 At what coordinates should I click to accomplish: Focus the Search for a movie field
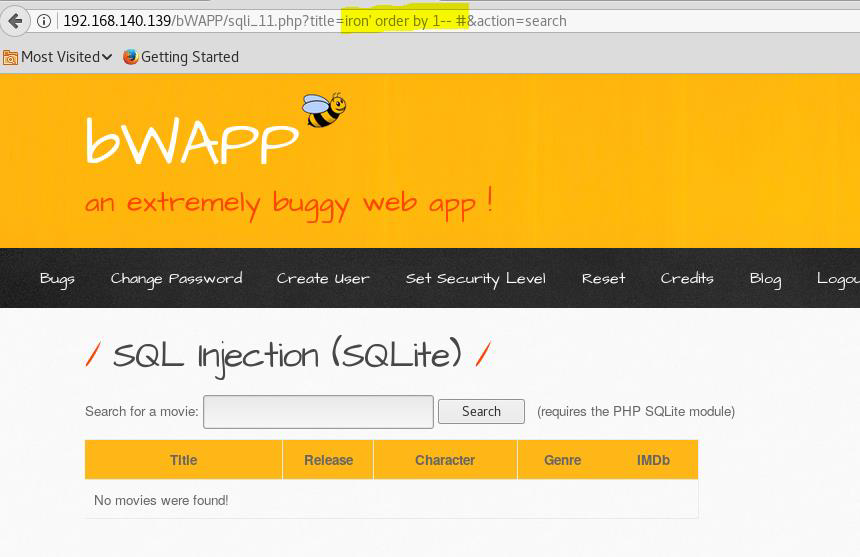pyautogui.click(x=318, y=412)
